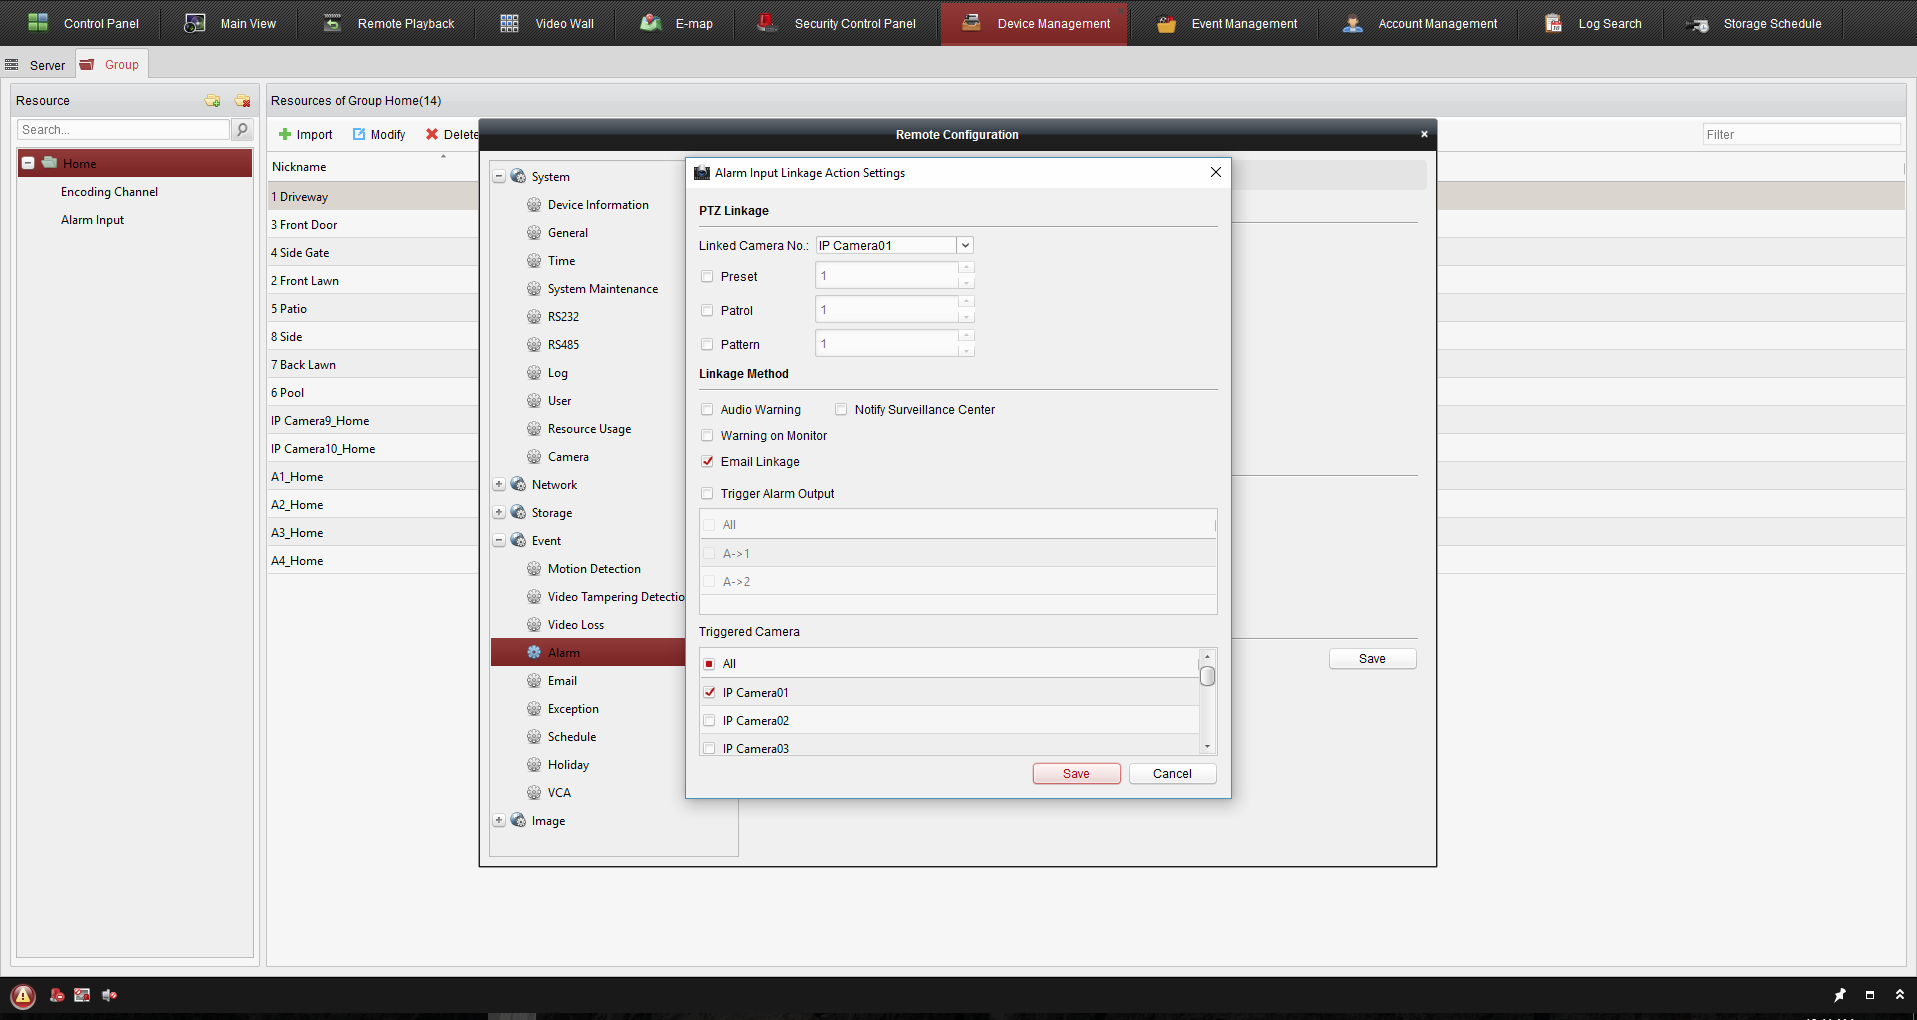Collapse the Event tree node

tap(499, 541)
